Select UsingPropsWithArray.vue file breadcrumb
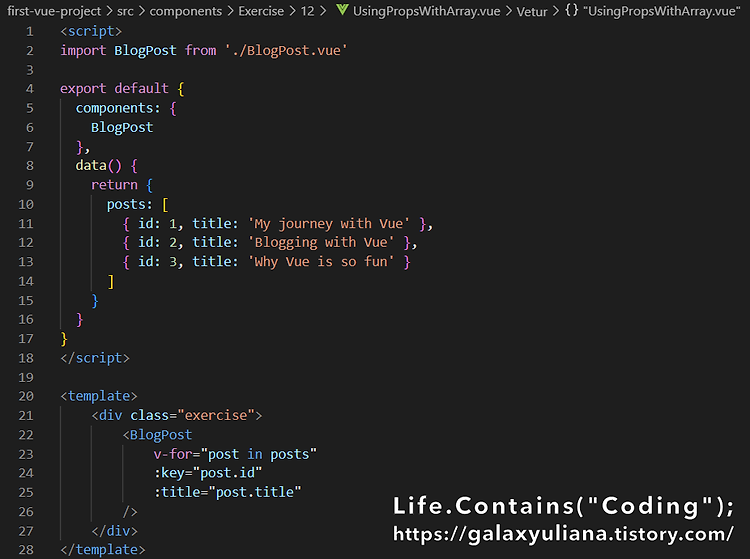 [x=426, y=11]
